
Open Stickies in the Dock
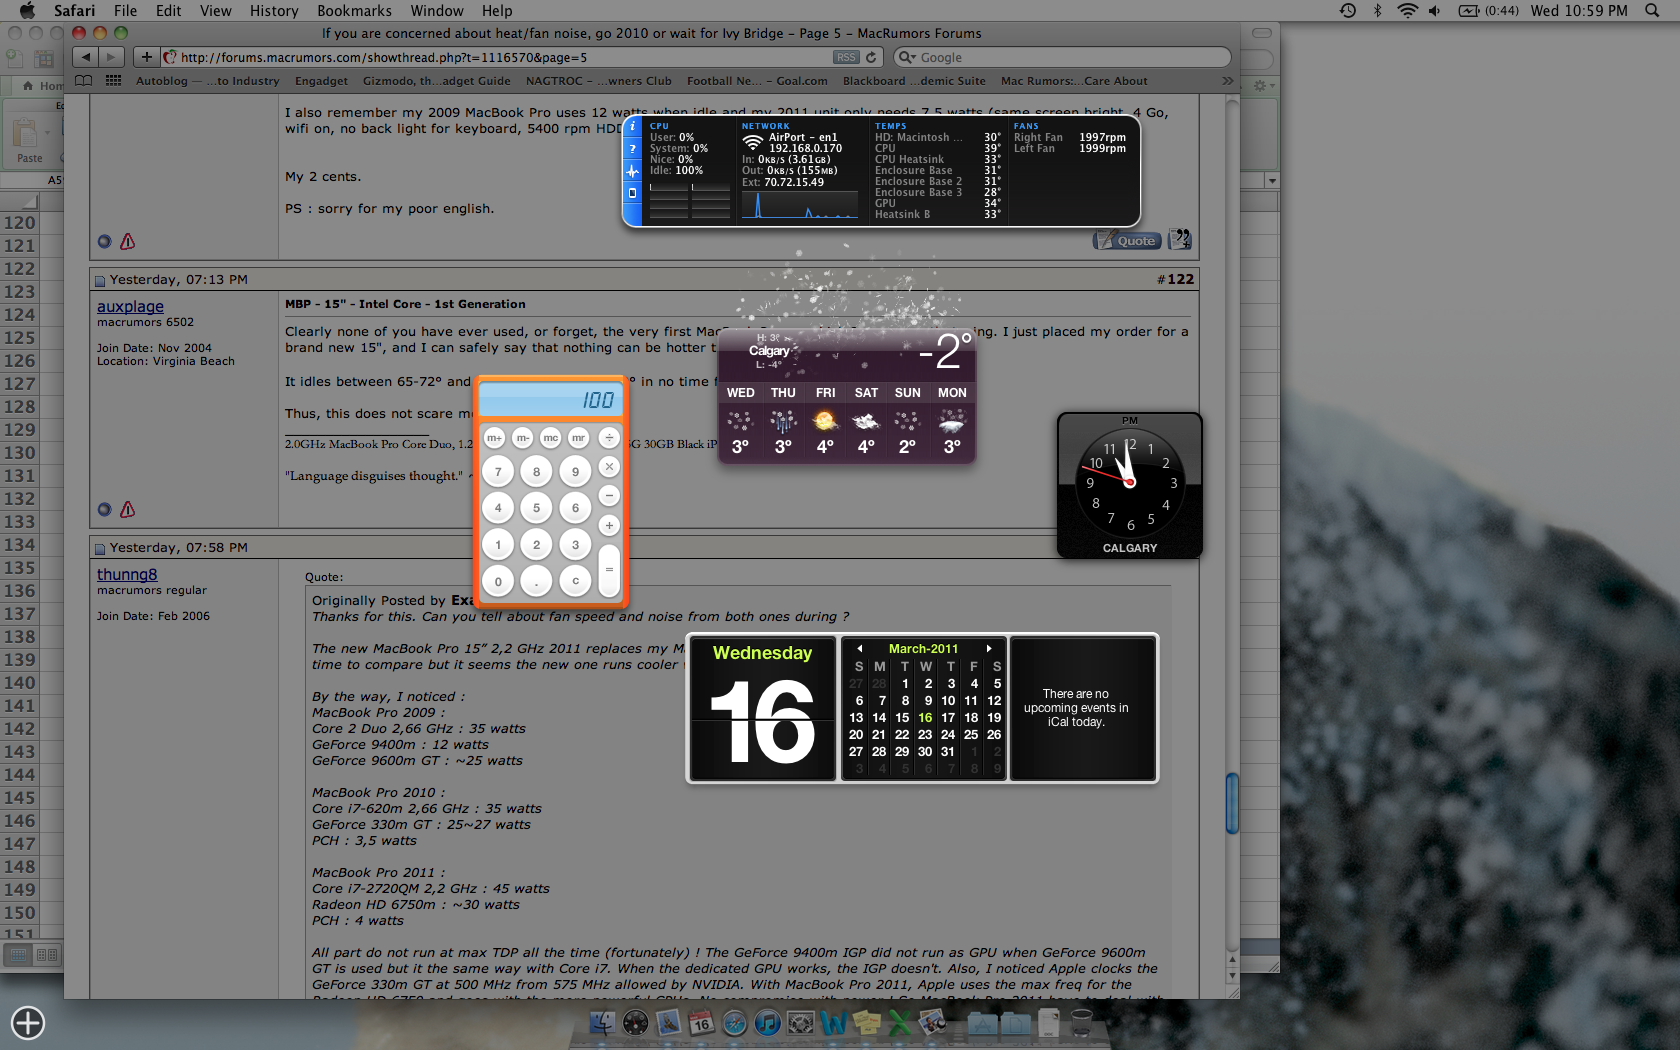[x=866, y=1023]
